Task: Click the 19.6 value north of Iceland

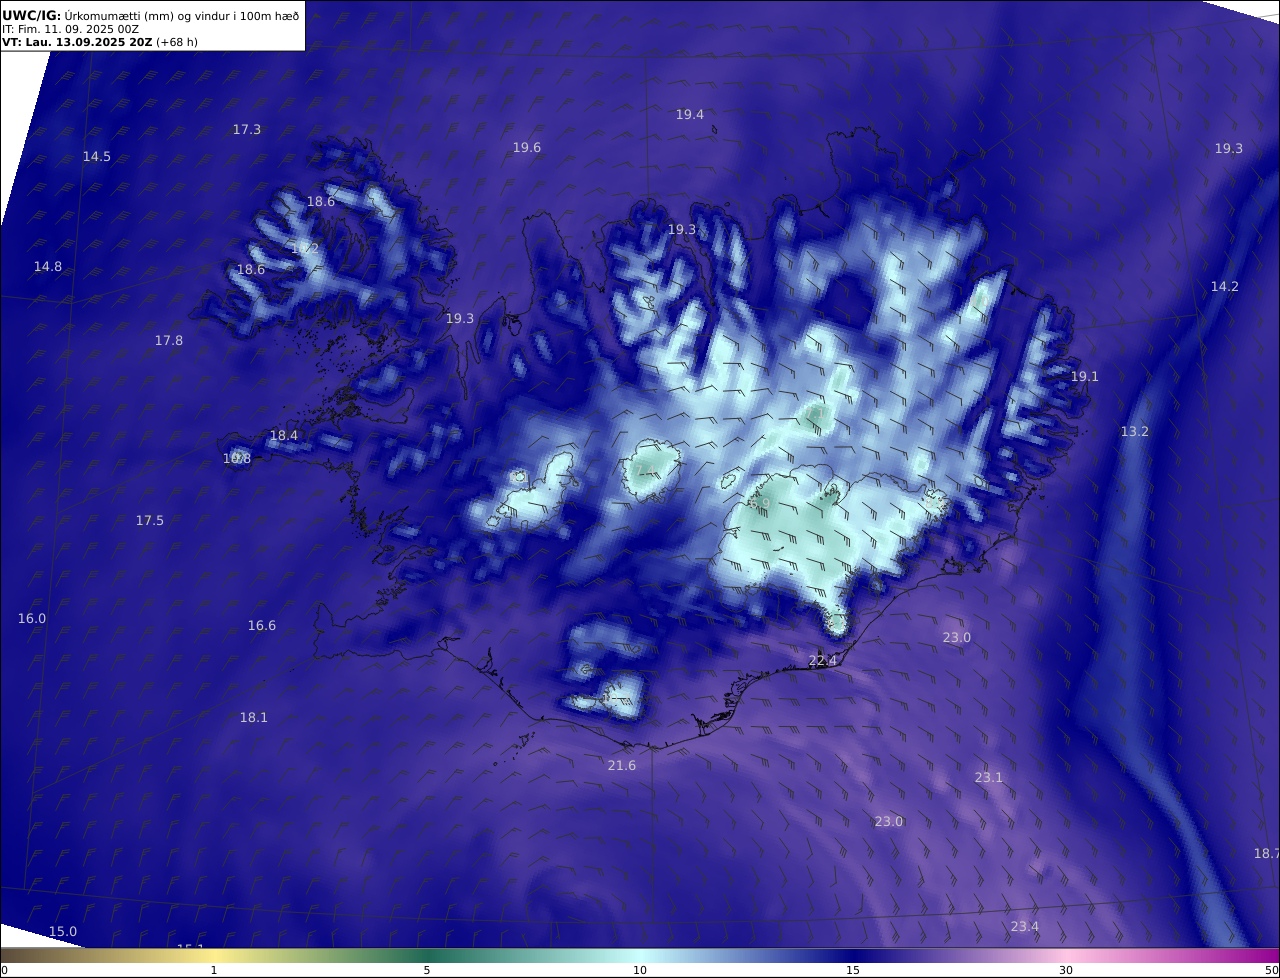Action: (x=527, y=148)
